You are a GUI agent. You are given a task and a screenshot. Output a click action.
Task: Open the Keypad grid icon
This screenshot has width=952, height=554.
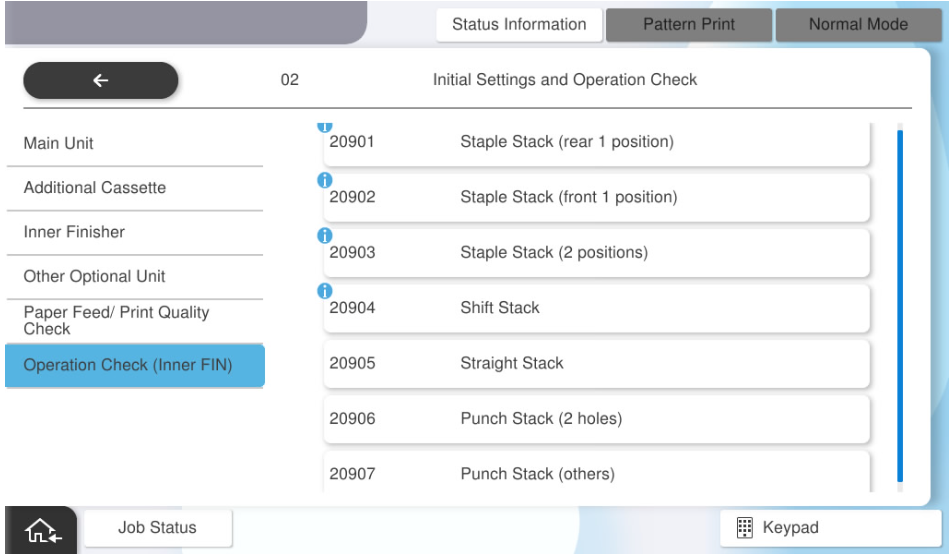(744, 528)
